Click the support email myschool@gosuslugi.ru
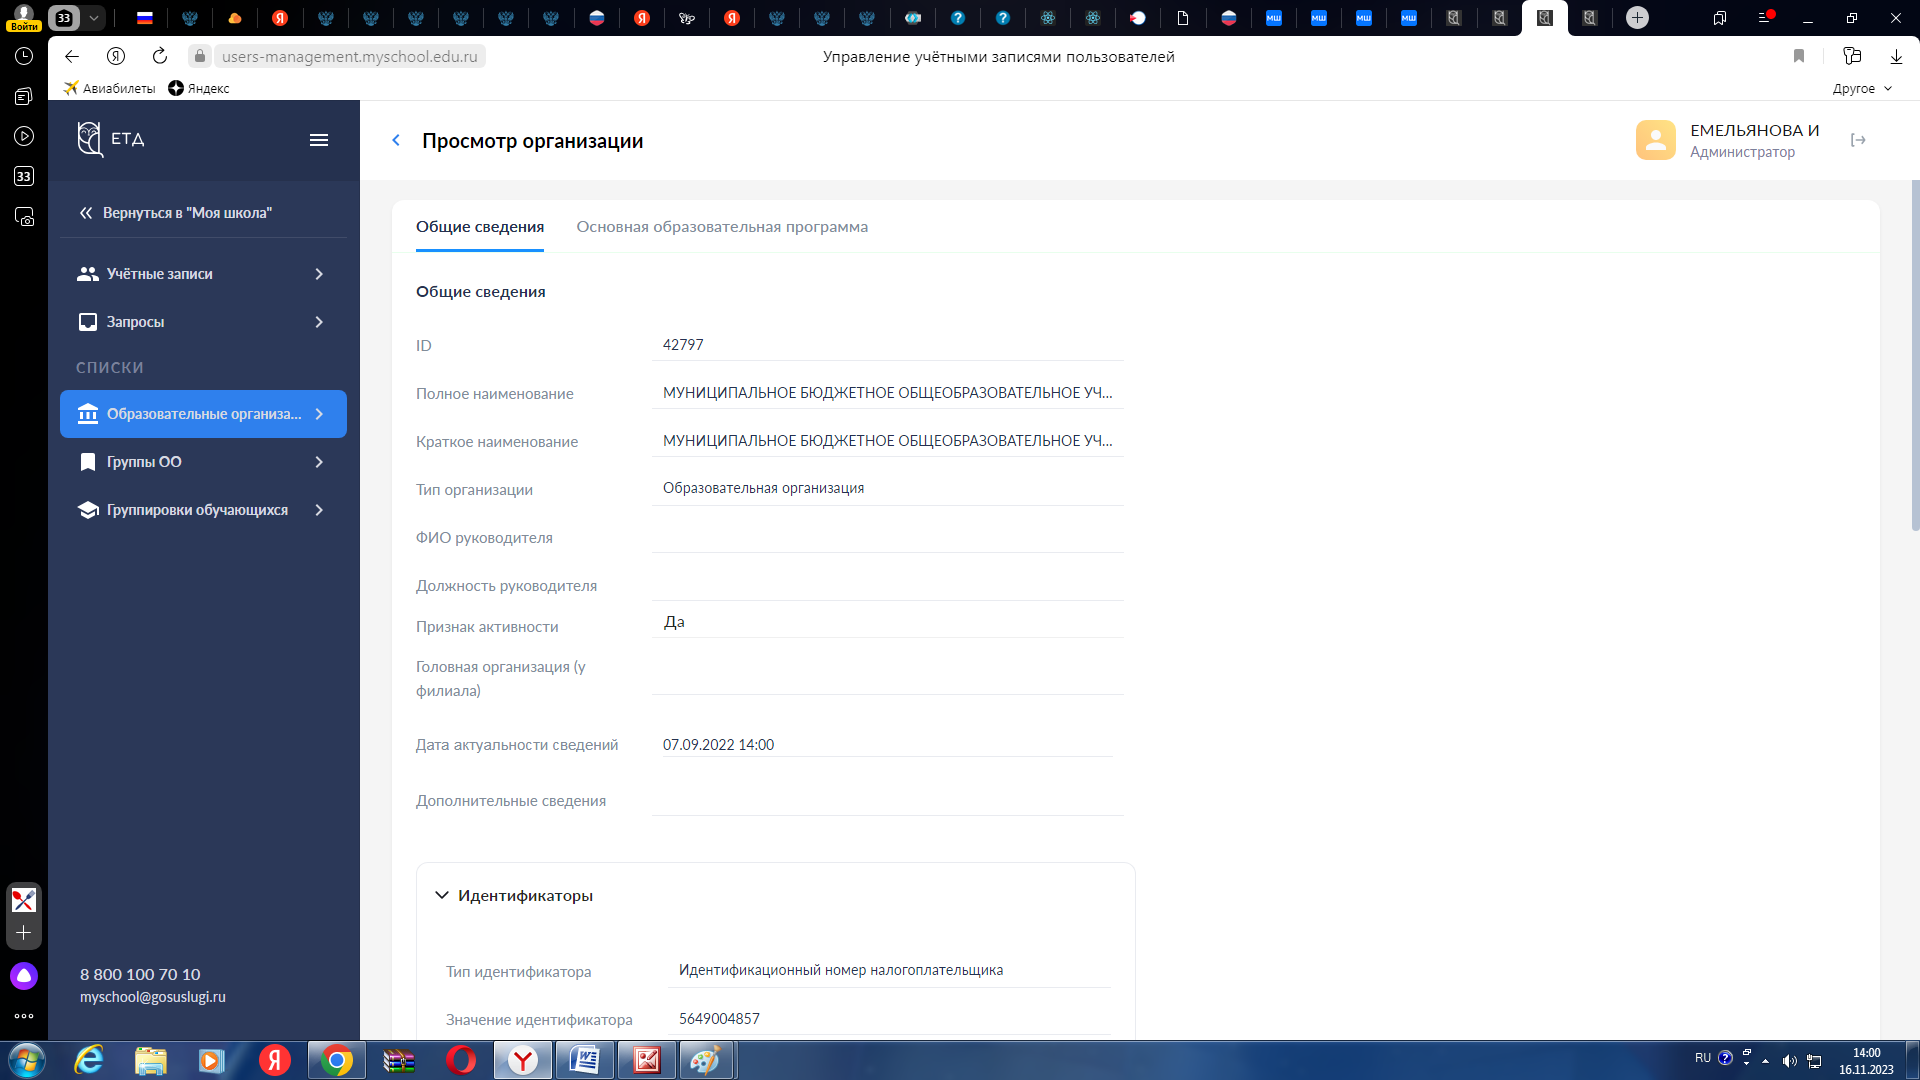 coord(153,997)
